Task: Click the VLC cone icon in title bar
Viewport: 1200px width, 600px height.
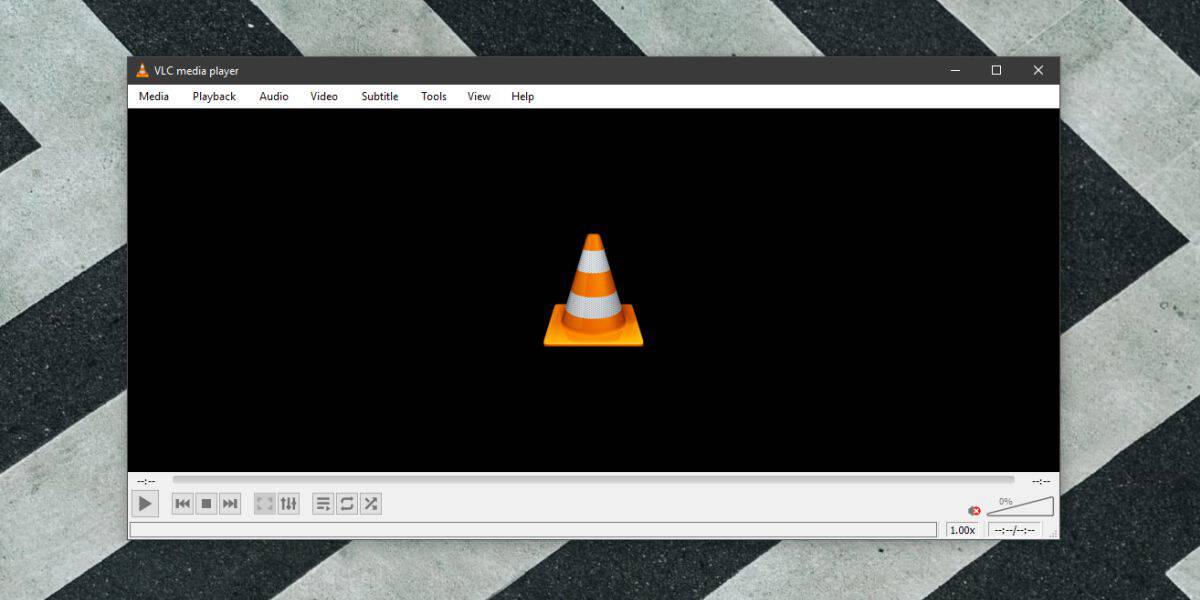Action: click(x=142, y=70)
